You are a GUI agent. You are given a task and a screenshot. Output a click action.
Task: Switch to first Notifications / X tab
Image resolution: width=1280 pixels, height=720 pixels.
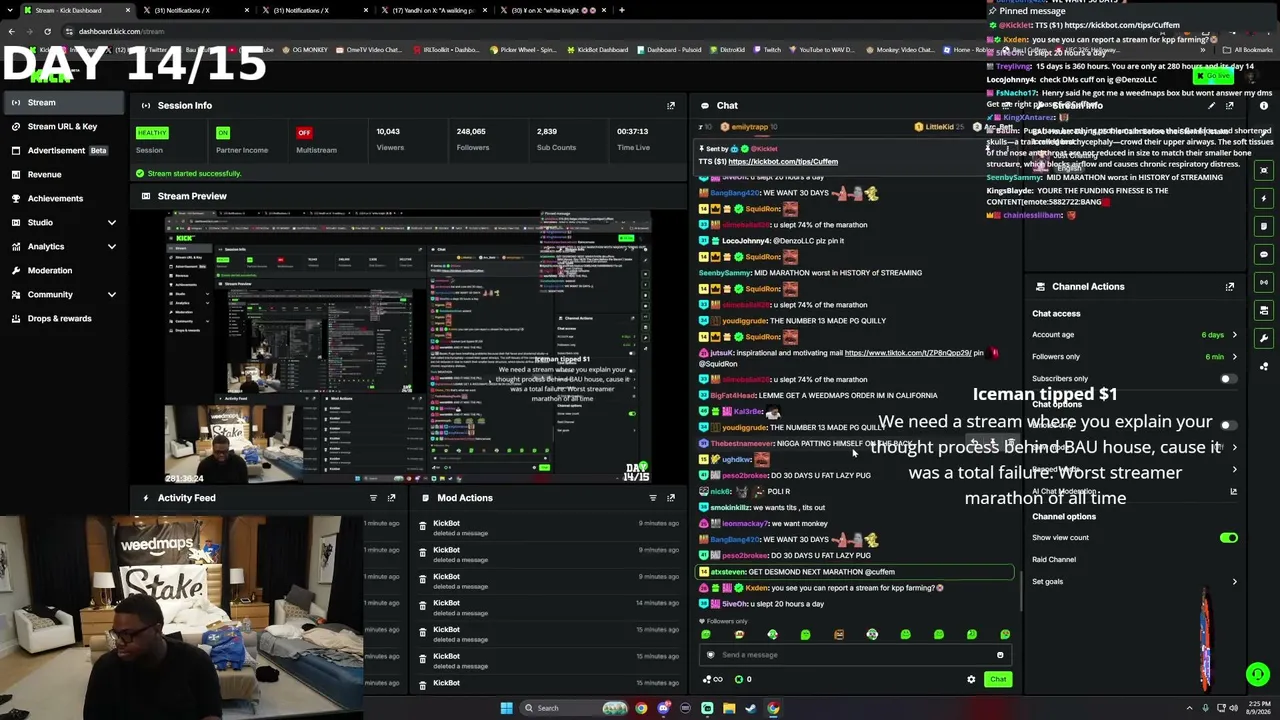(x=198, y=10)
